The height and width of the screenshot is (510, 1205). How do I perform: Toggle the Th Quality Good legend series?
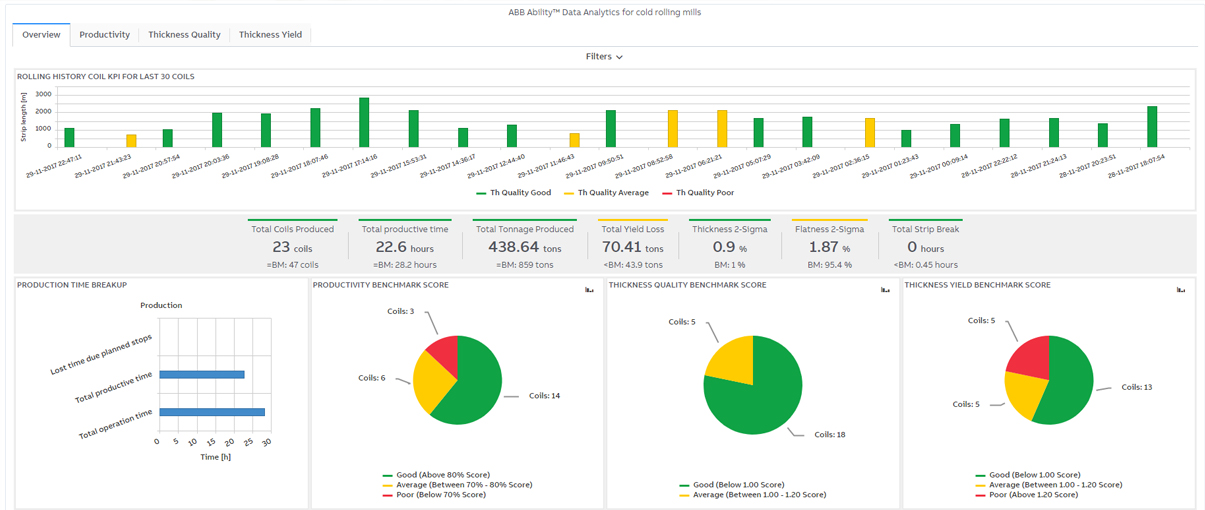(513, 193)
